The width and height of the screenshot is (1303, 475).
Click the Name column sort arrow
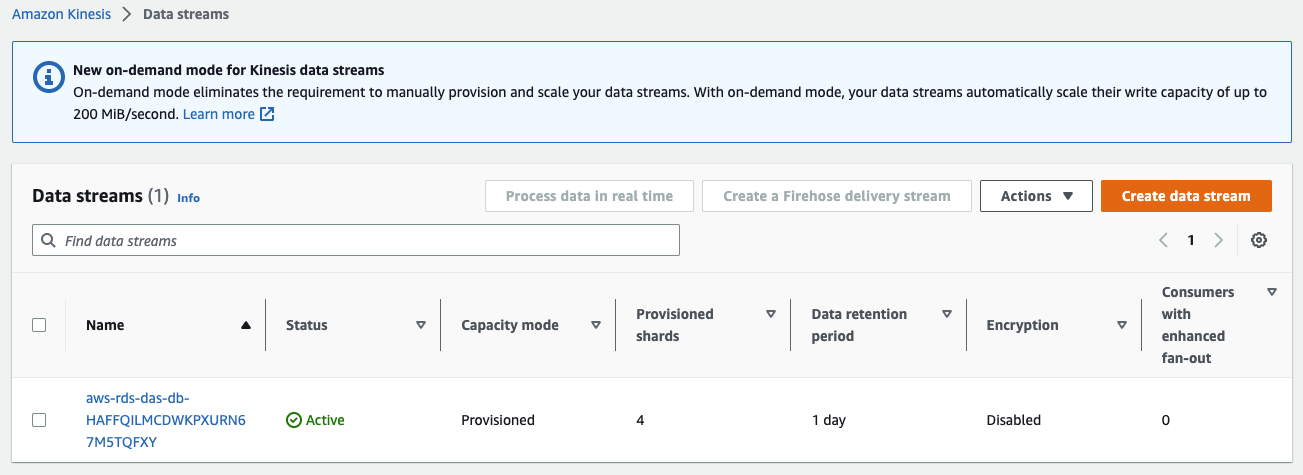point(246,325)
